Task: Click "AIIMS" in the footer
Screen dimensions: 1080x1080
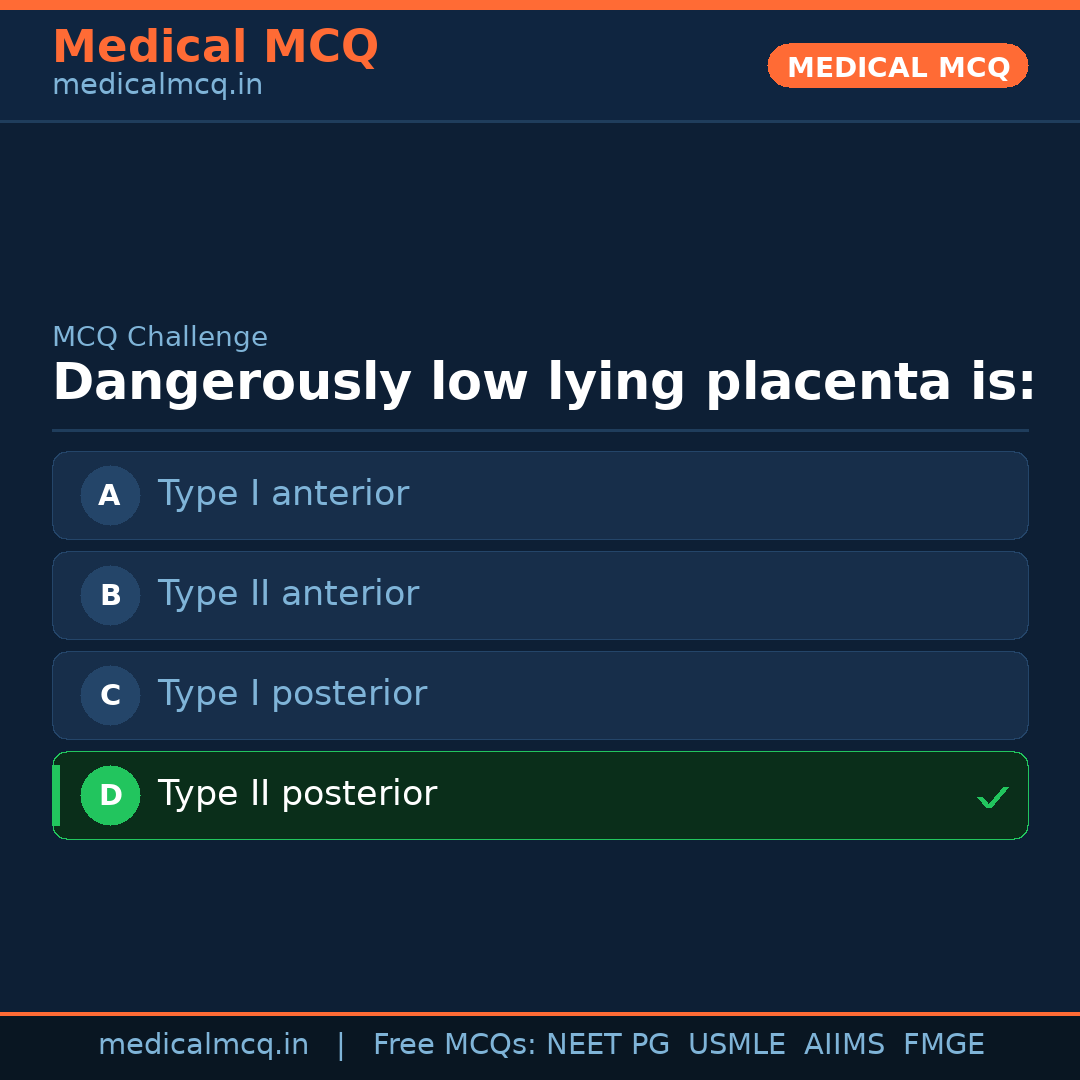Action: pos(844,1045)
